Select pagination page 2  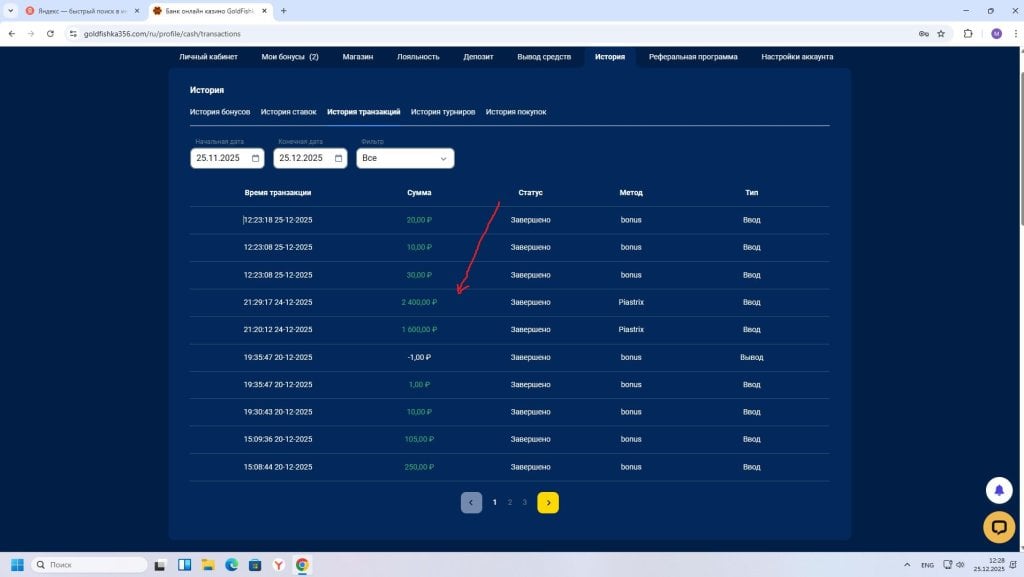pyautogui.click(x=509, y=503)
